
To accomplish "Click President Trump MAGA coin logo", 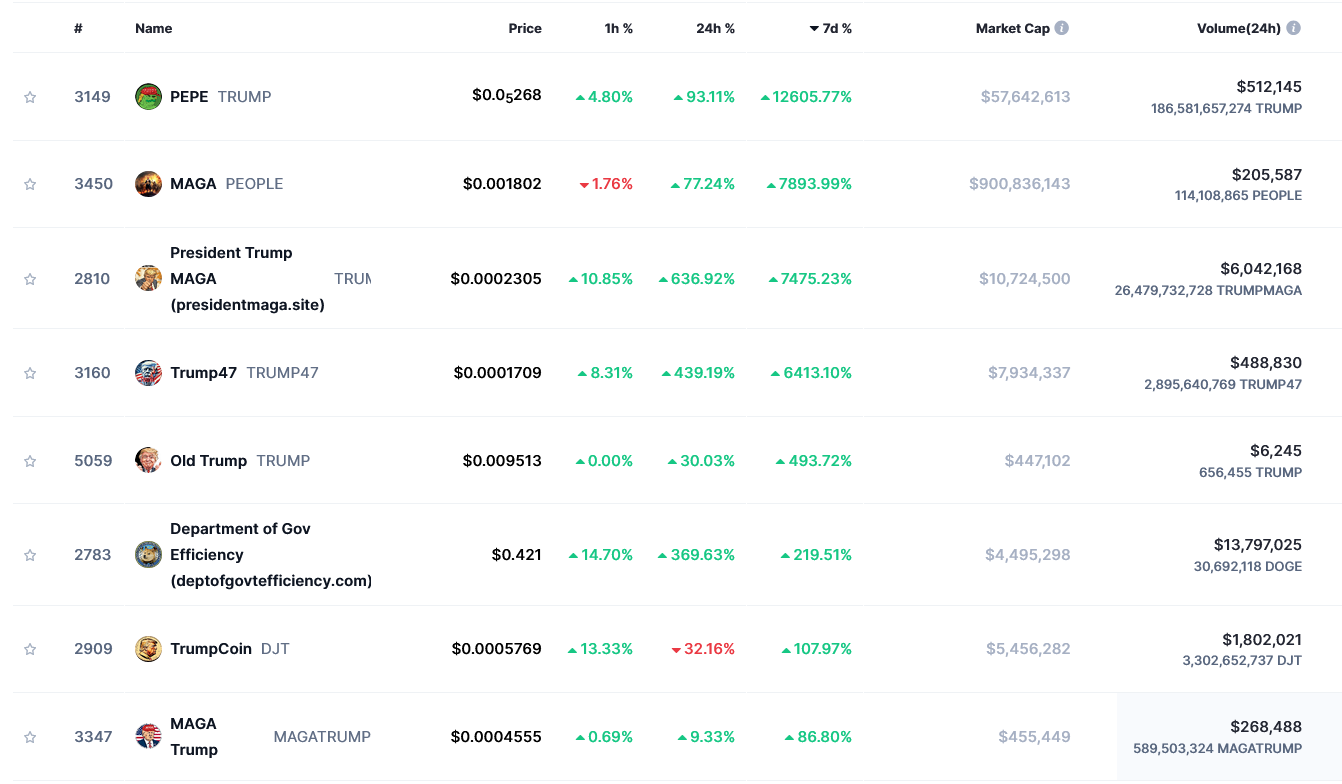I will click(148, 279).
